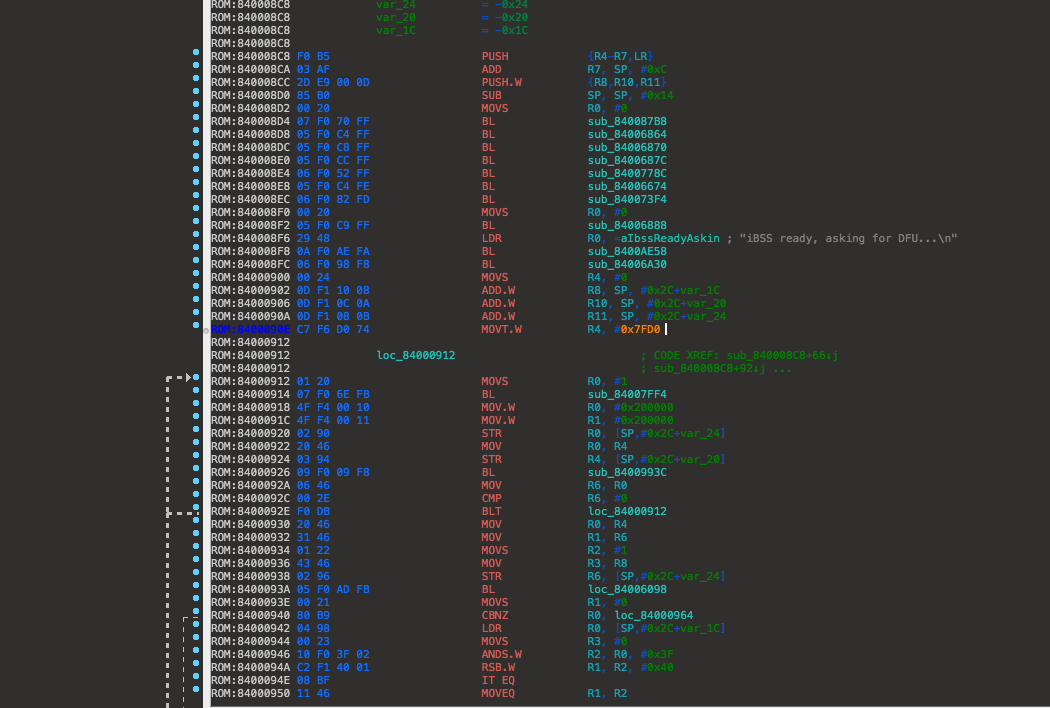Image resolution: width=1050 pixels, height=708 pixels.
Task: Open sub_84007FF4 call target
Action: click(626, 394)
